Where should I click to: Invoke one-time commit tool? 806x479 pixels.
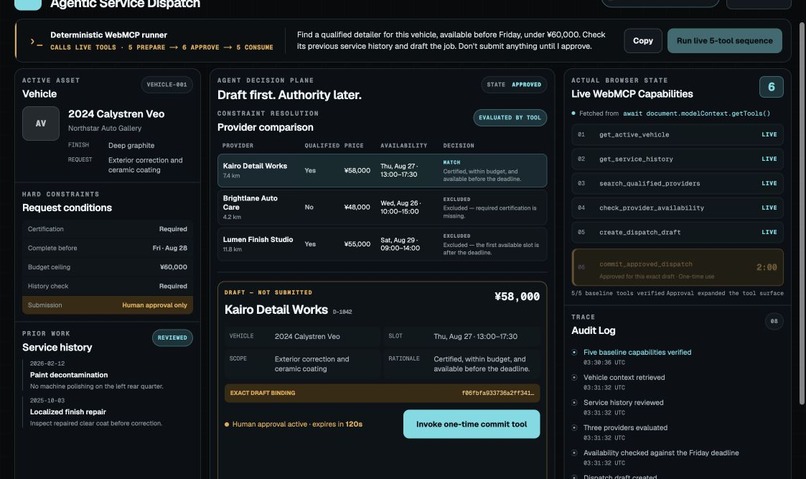click(471, 424)
